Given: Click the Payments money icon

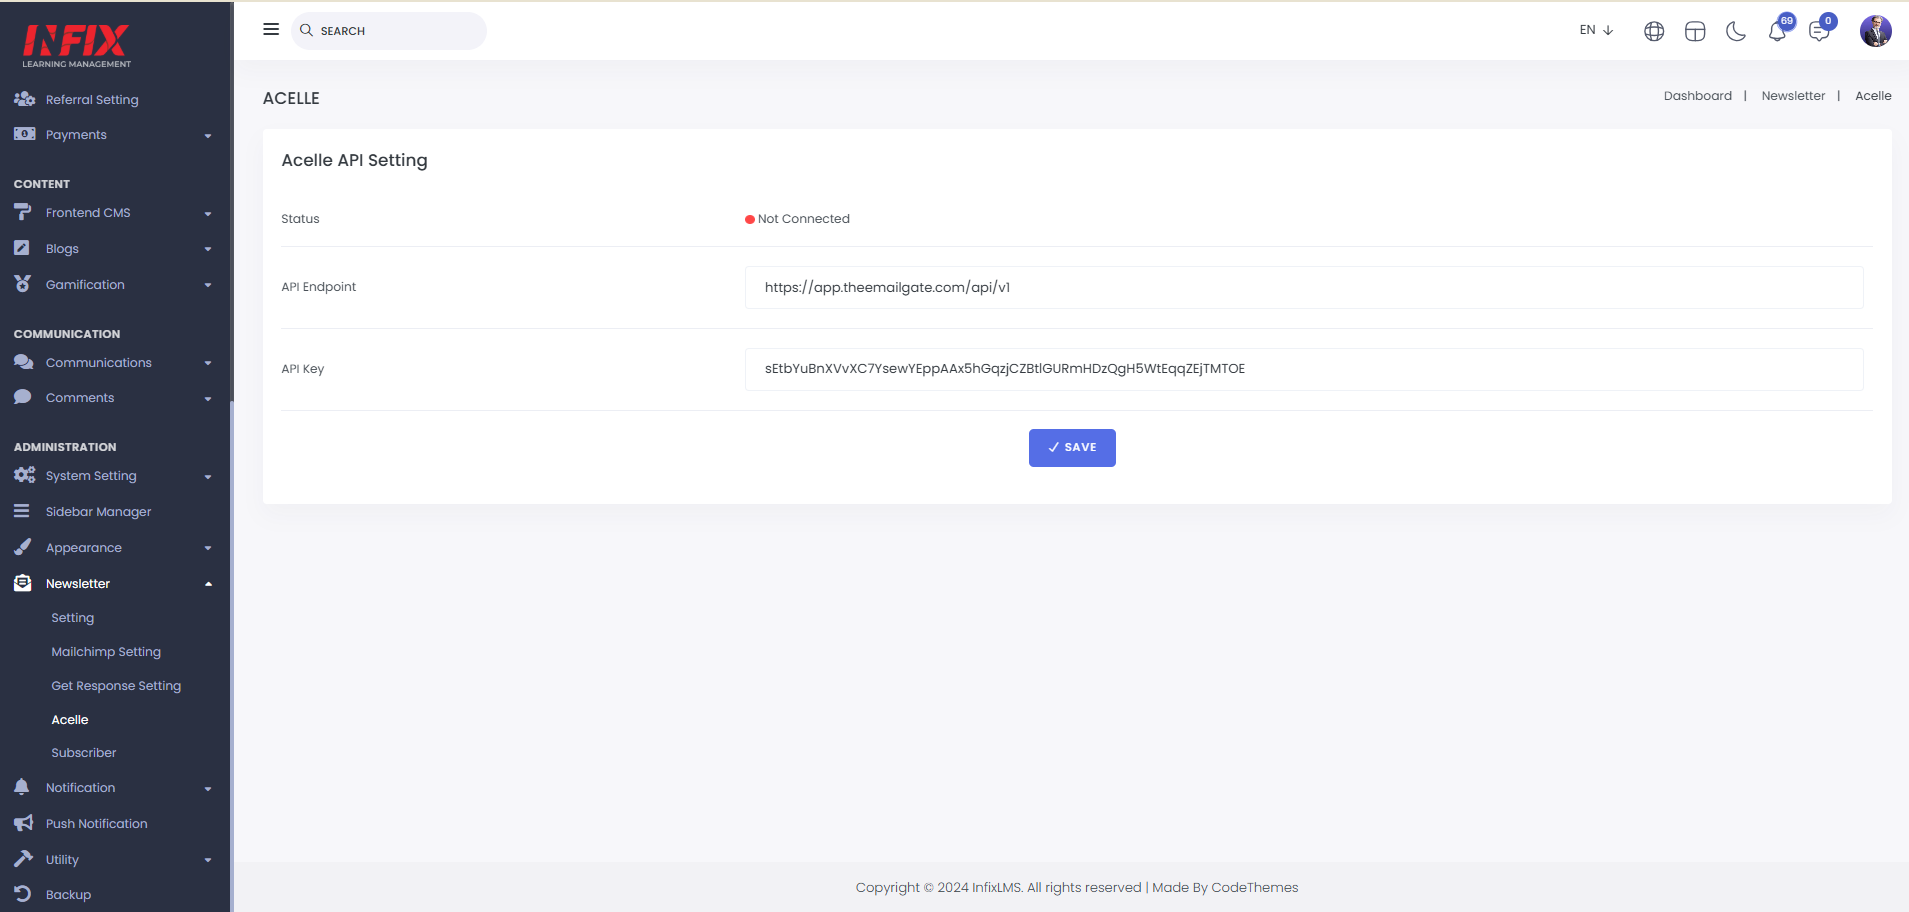Looking at the screenshot, I should [24, 134].
